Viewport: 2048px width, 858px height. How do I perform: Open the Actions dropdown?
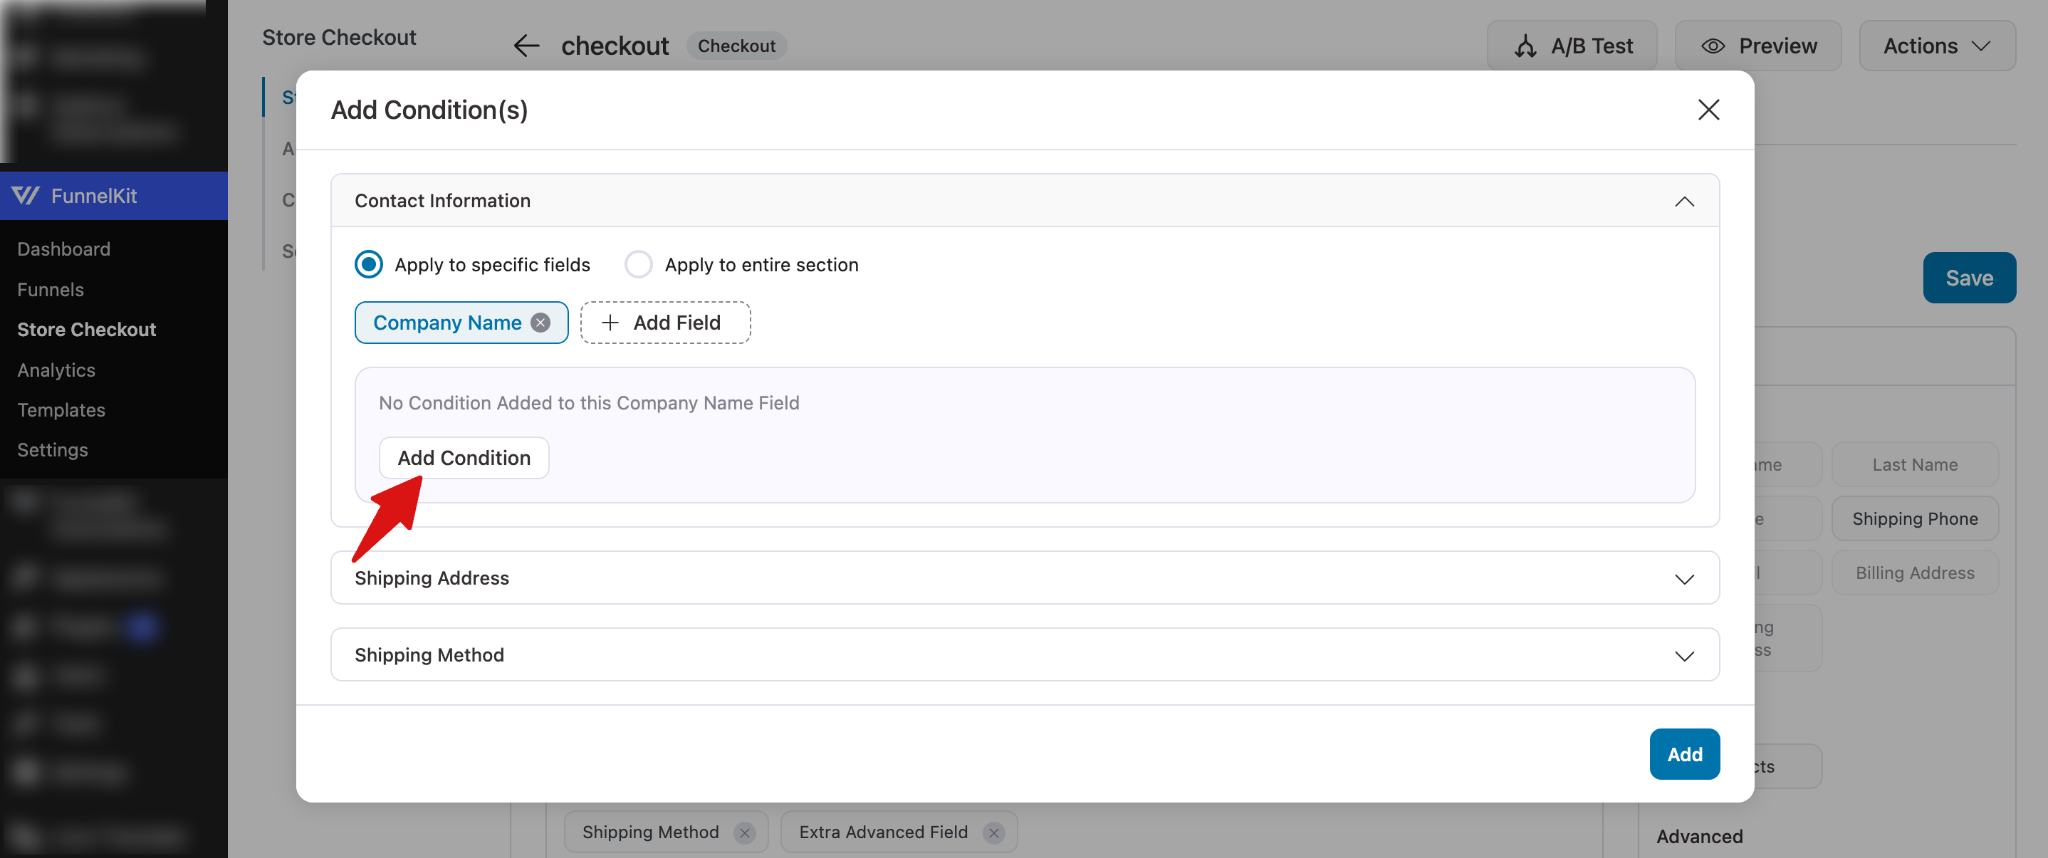coord(1937,46)
